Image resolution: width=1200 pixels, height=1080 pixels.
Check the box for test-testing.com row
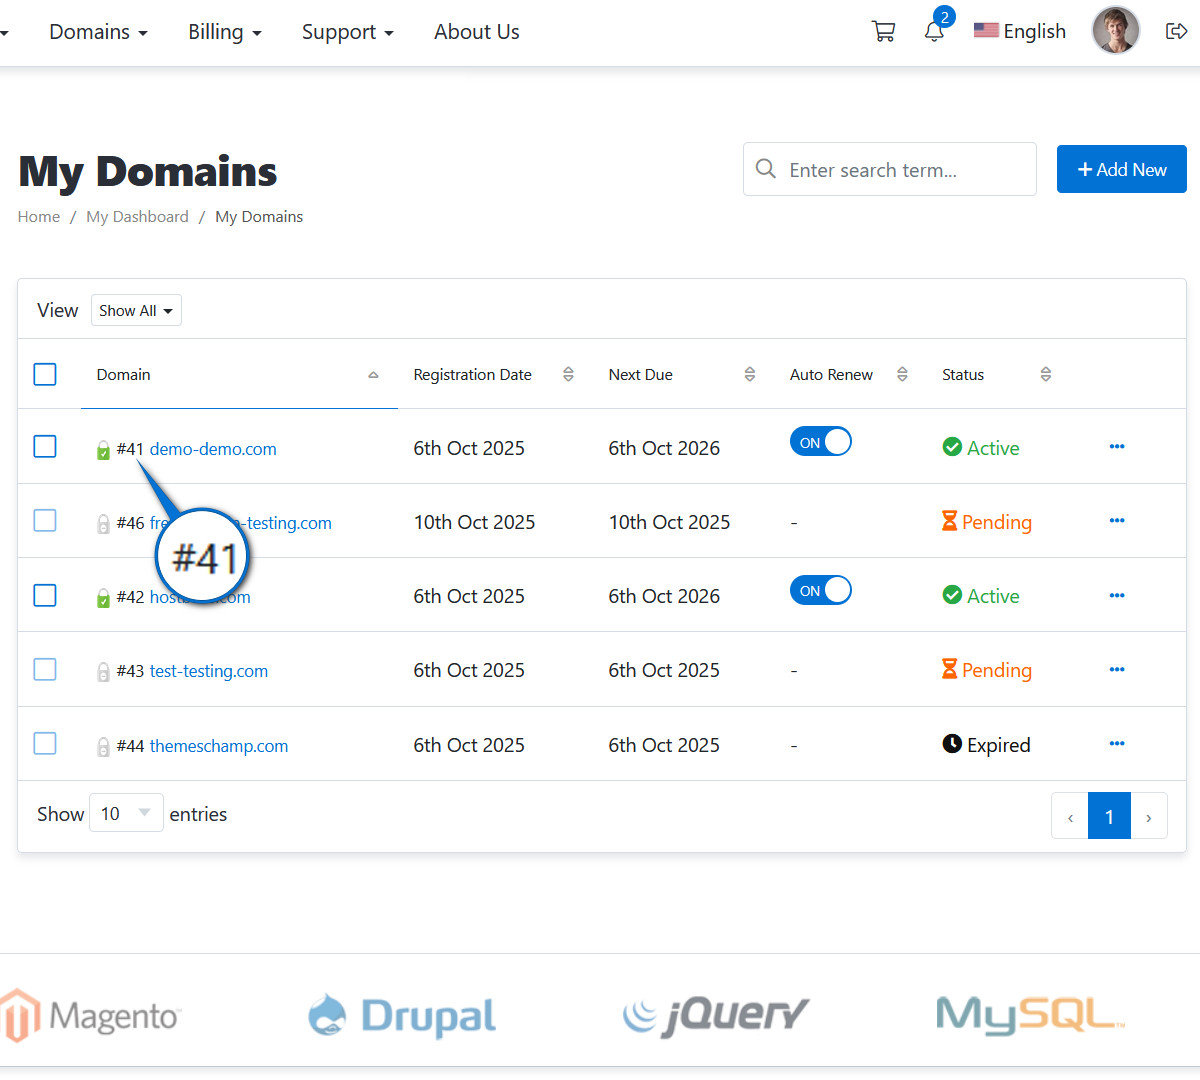coord(45,669)
